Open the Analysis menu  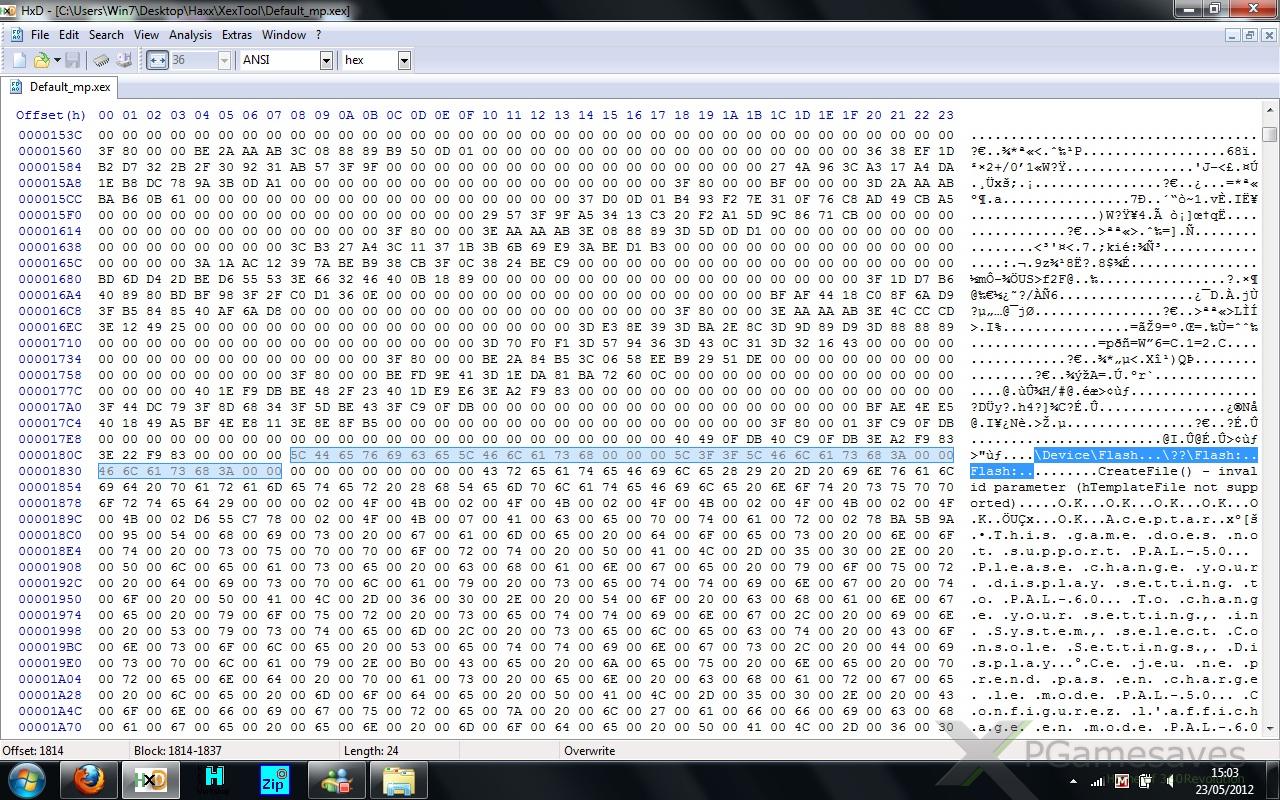[190, 34]
